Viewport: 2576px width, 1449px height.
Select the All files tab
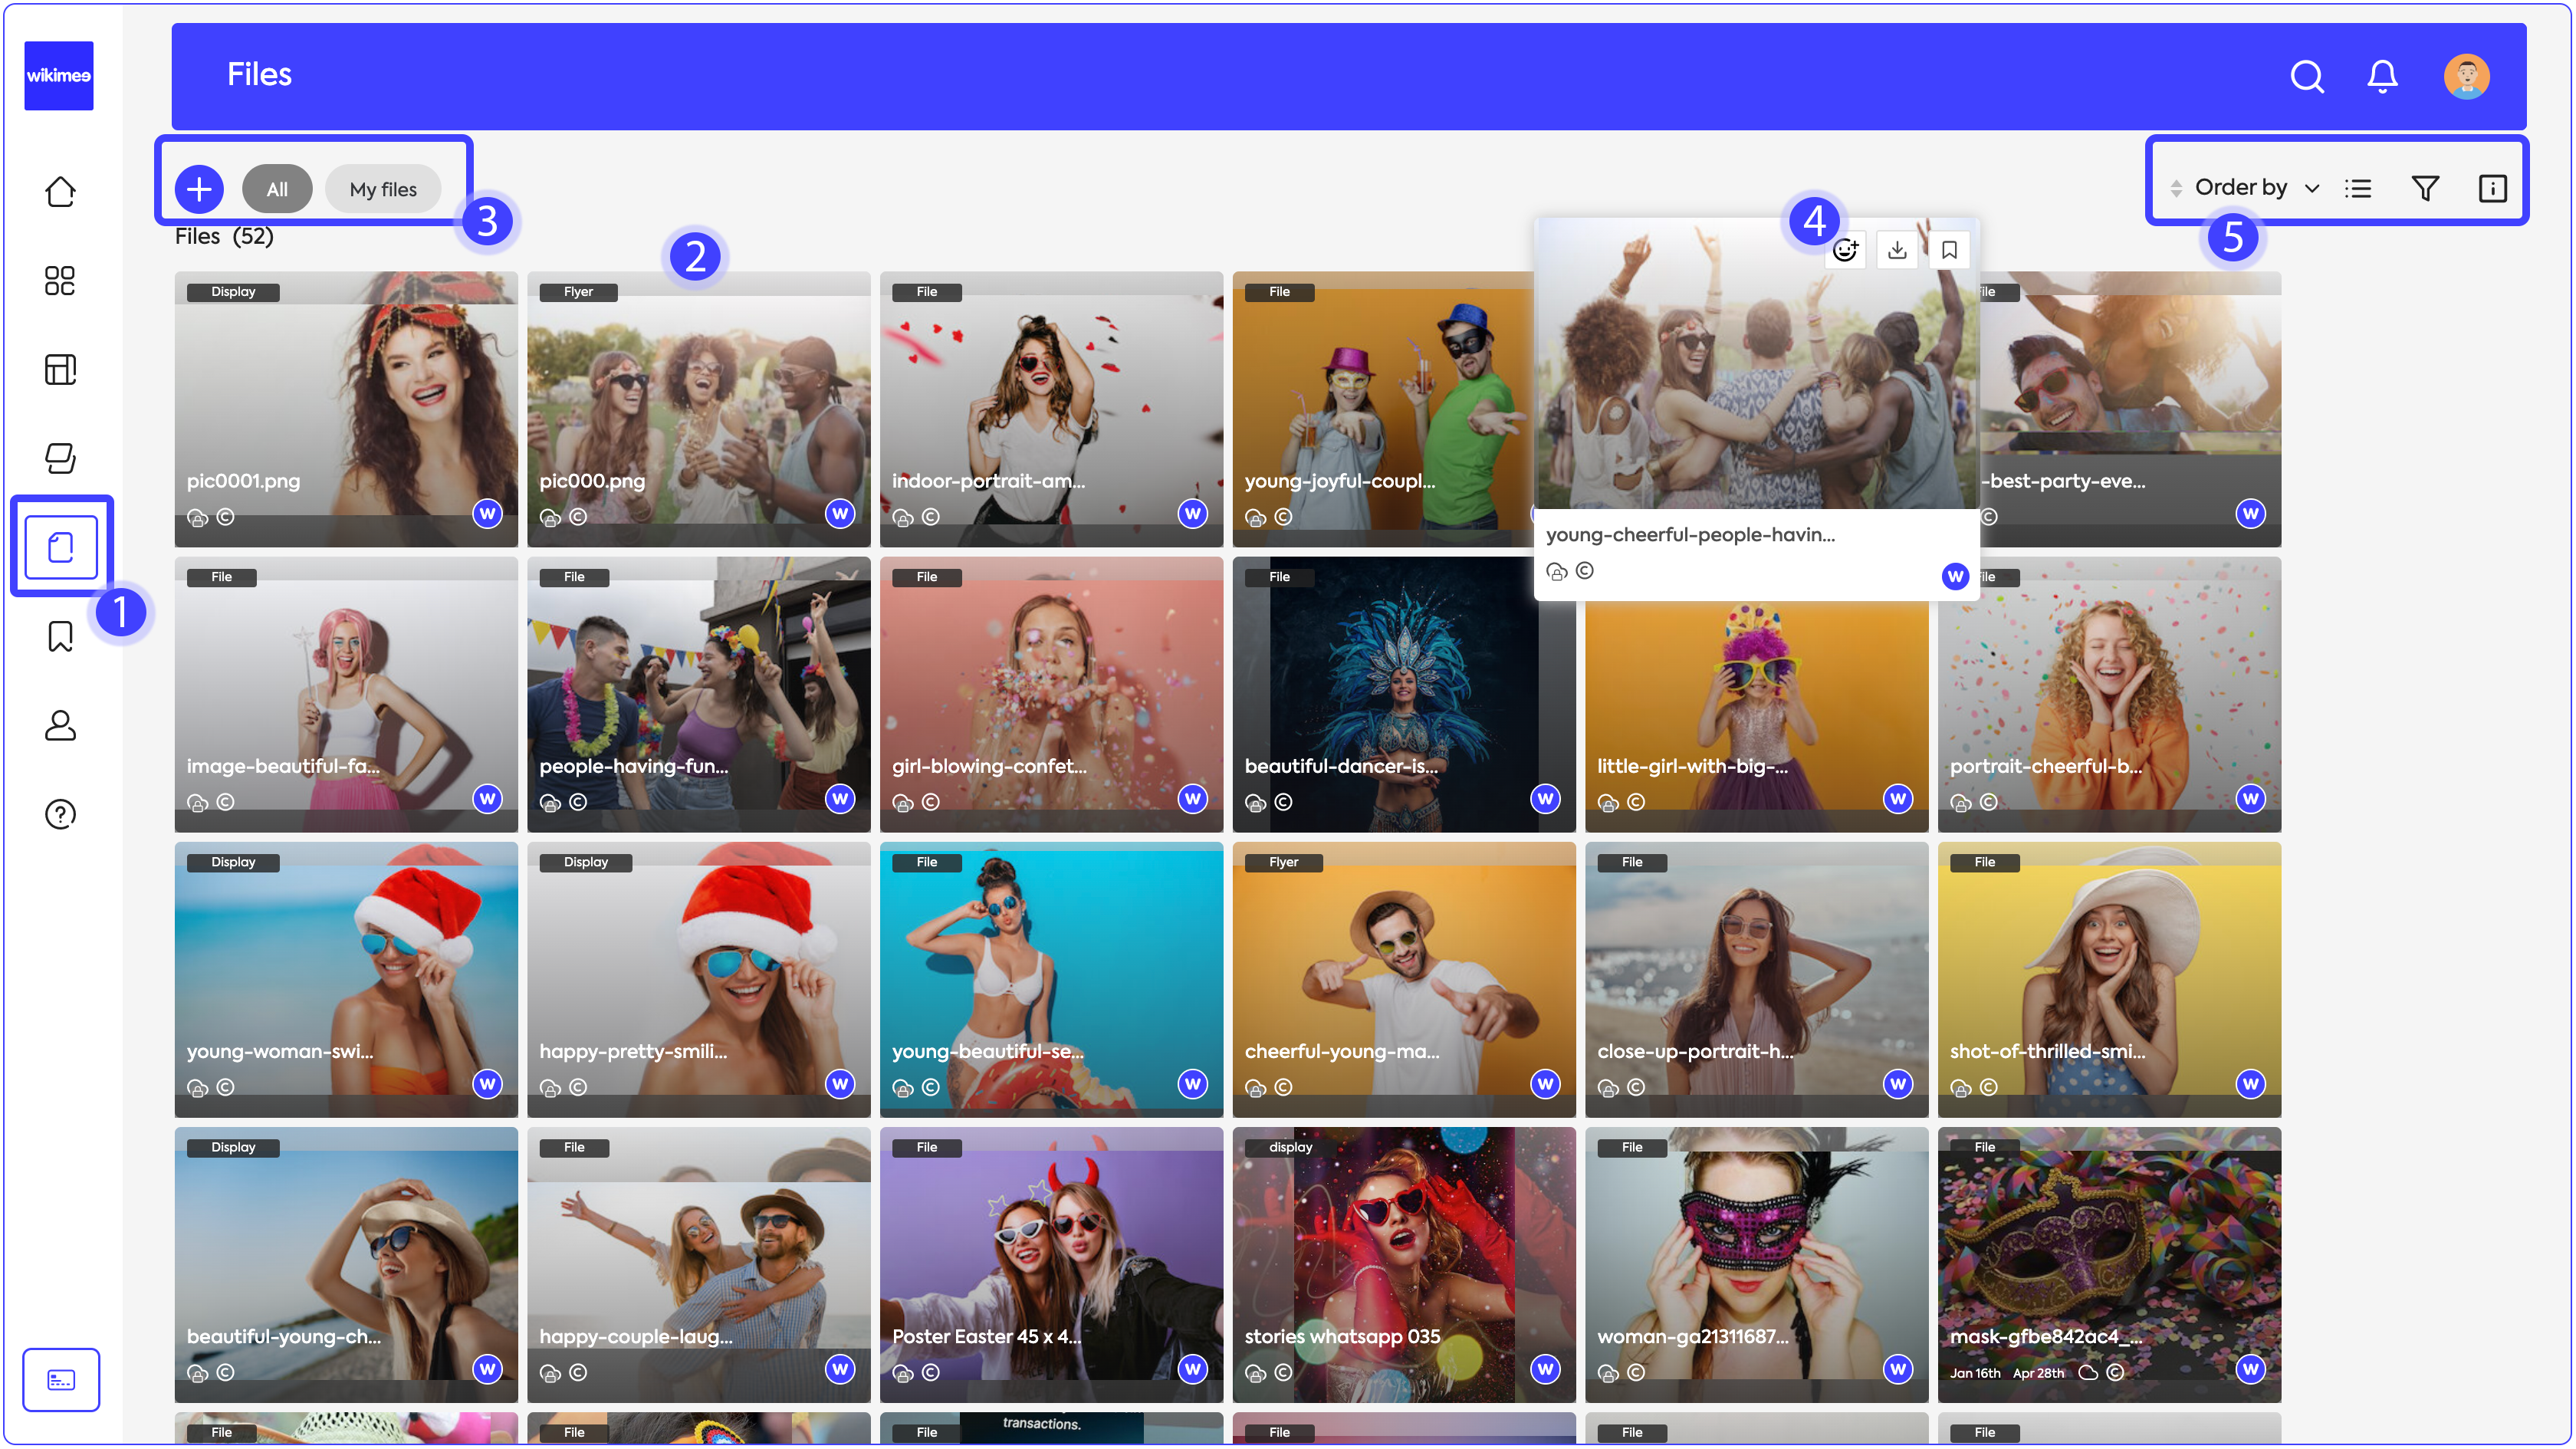pyautogui.click(x=277, y=189)
